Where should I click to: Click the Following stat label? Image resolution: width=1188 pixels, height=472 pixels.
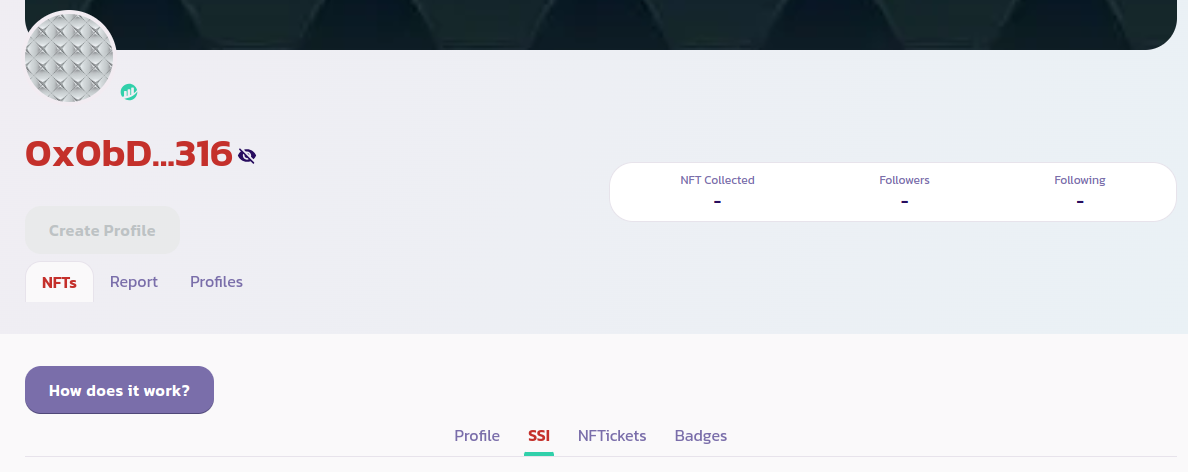(1080, 180)
